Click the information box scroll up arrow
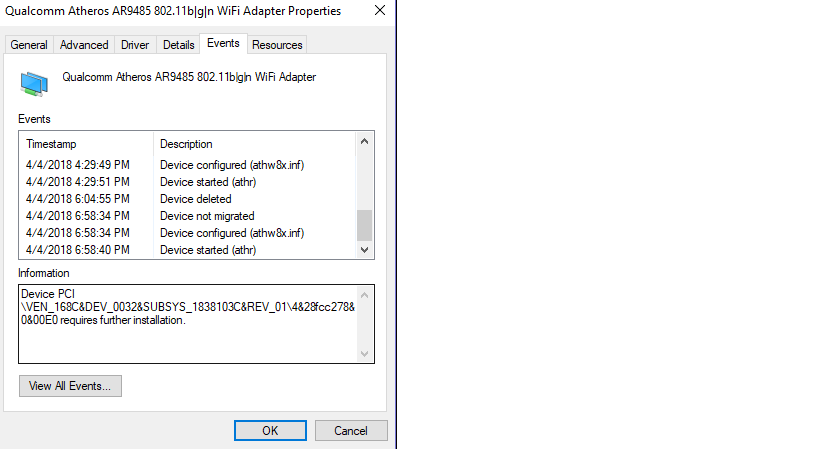Screen dimensions: 819x460 pos(365,295)
